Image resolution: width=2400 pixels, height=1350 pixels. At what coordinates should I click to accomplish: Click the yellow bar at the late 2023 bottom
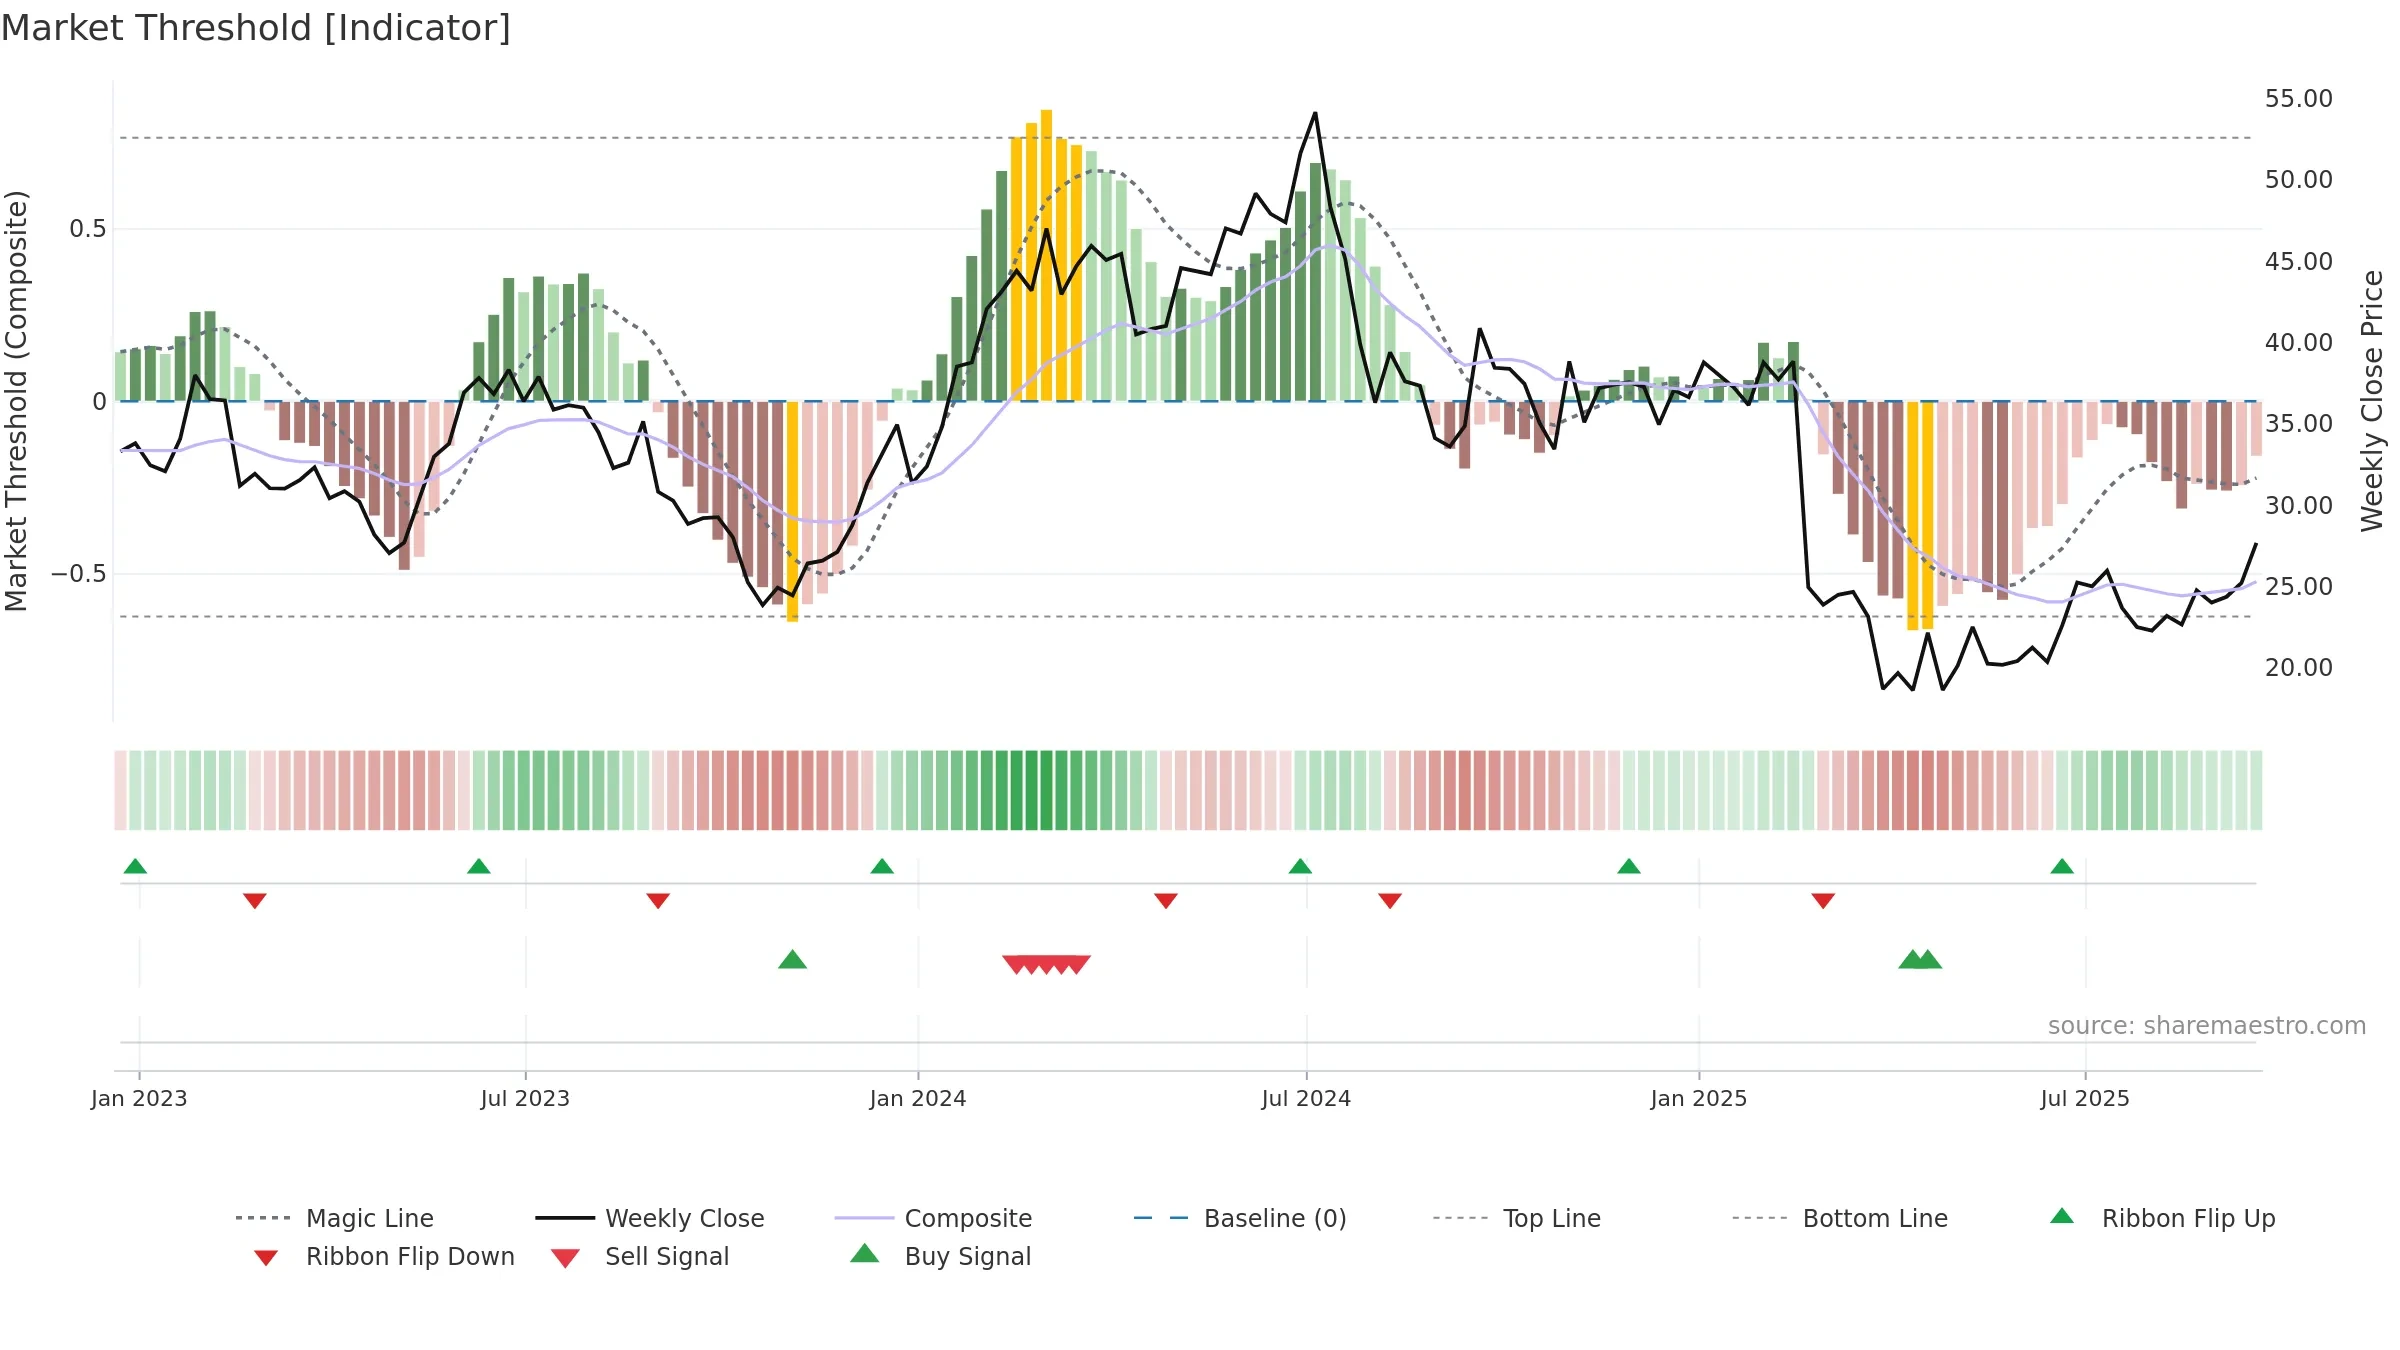point(792,511)
